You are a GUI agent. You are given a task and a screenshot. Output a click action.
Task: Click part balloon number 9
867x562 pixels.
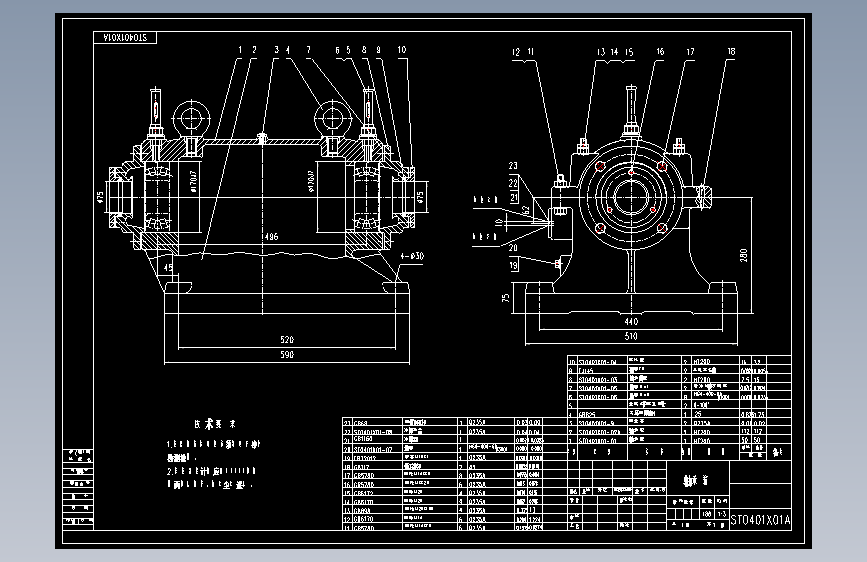click(x=378, y=50)
